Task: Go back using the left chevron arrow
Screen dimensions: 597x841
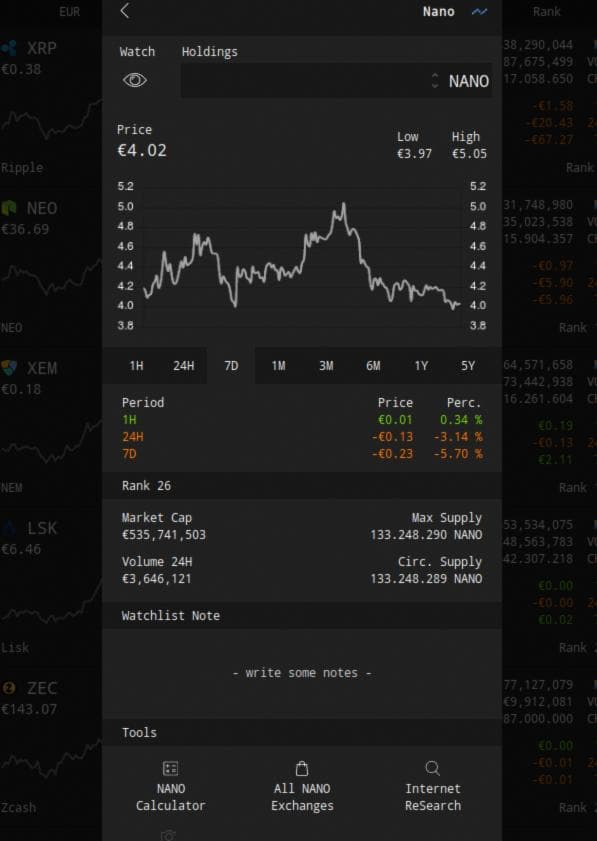Action: tap(125, 11)
